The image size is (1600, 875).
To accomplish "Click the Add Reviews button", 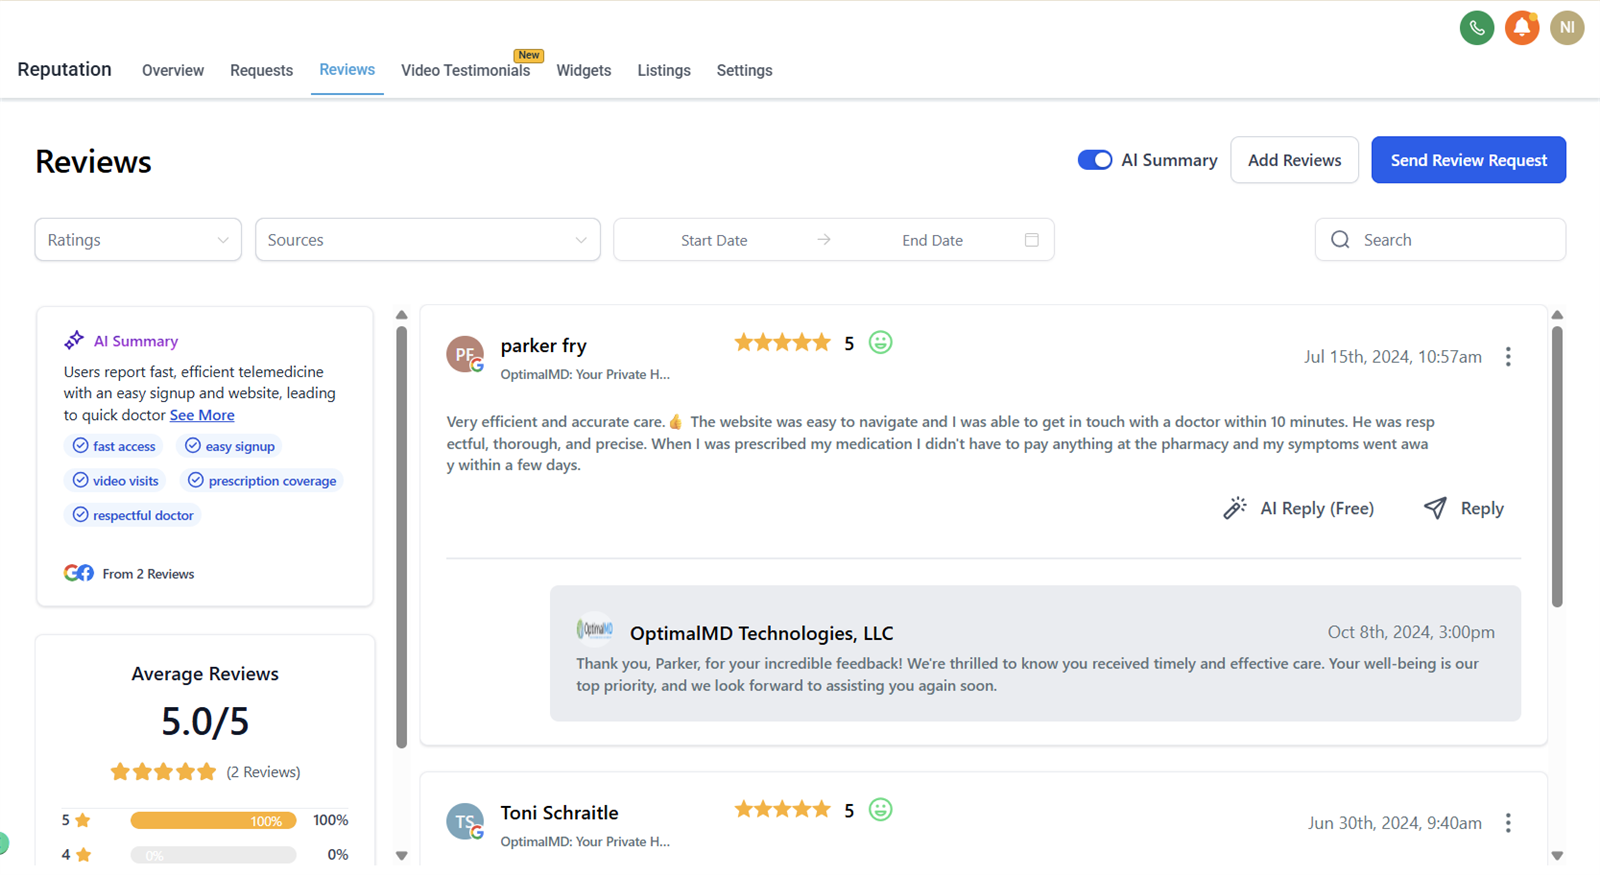I will pos(1294,160).
